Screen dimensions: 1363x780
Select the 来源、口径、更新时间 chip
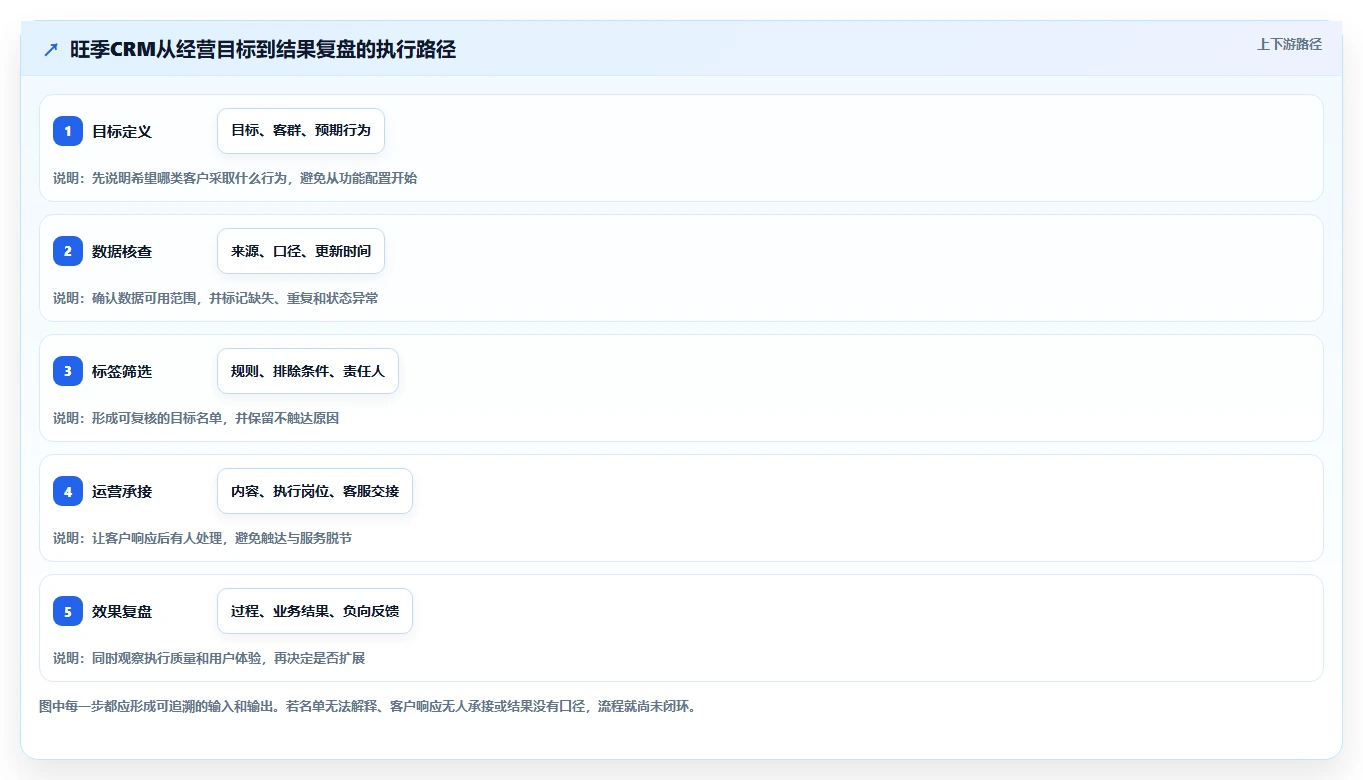(x=301, y=251)
